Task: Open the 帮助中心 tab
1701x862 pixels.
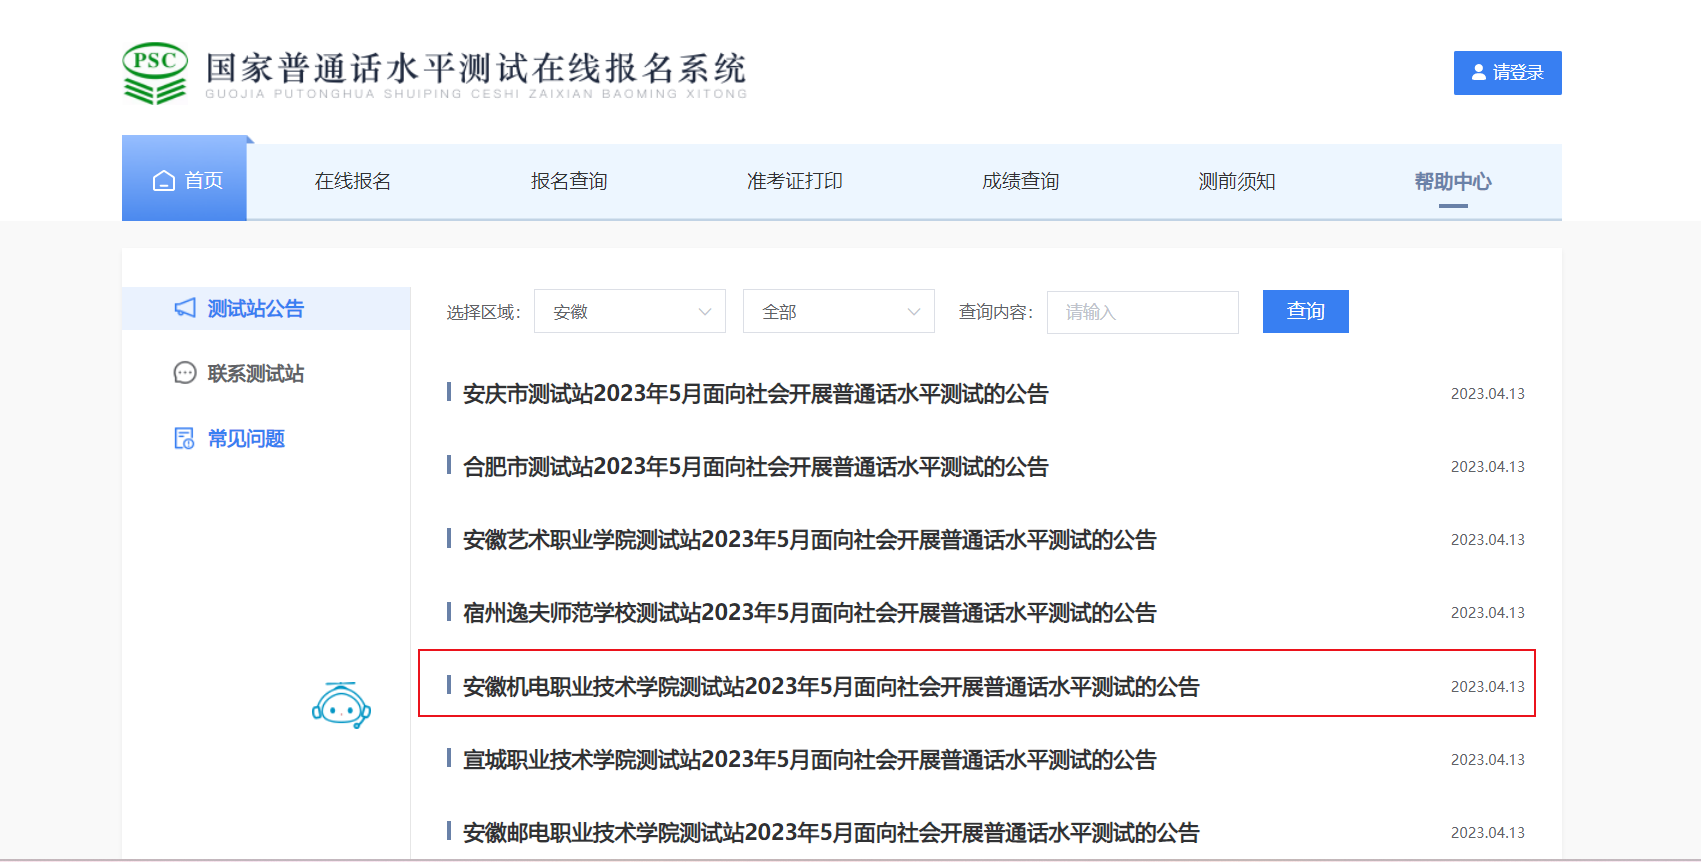Action: pyautogui.click(x=1452, y=181)
